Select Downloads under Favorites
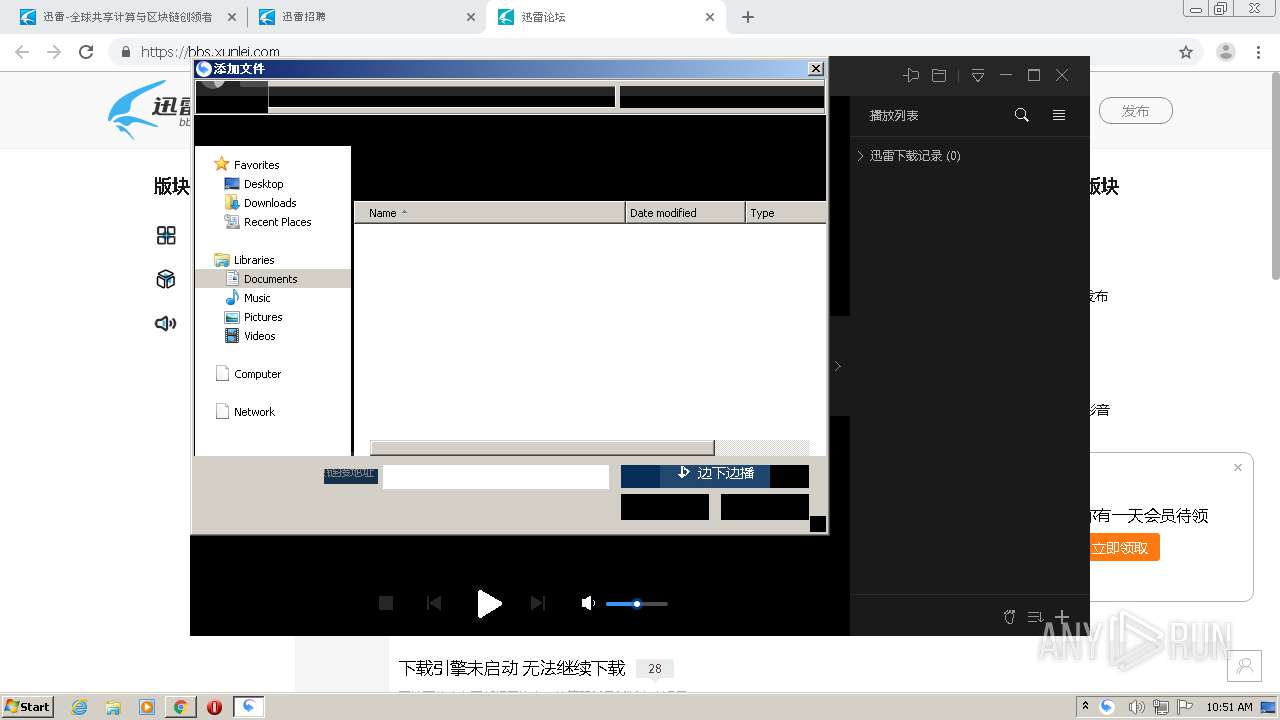Viewport: 1280px width, 720px height. click(270, 203)
